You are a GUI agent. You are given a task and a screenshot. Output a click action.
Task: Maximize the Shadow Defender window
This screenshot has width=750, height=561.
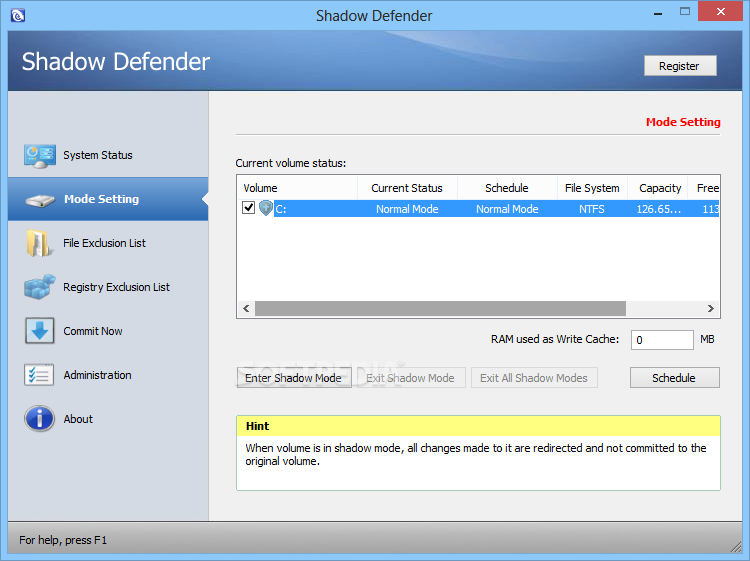[685, 11]
